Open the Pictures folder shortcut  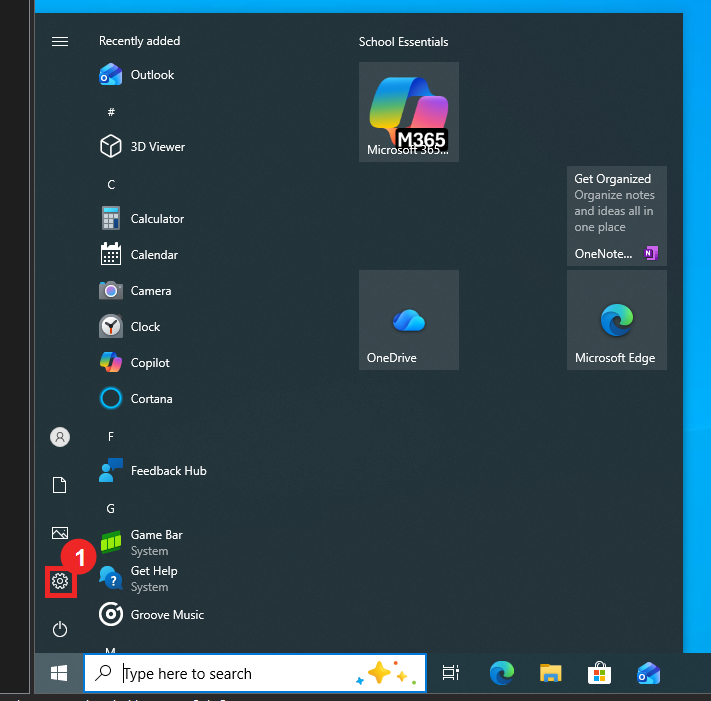60,533
